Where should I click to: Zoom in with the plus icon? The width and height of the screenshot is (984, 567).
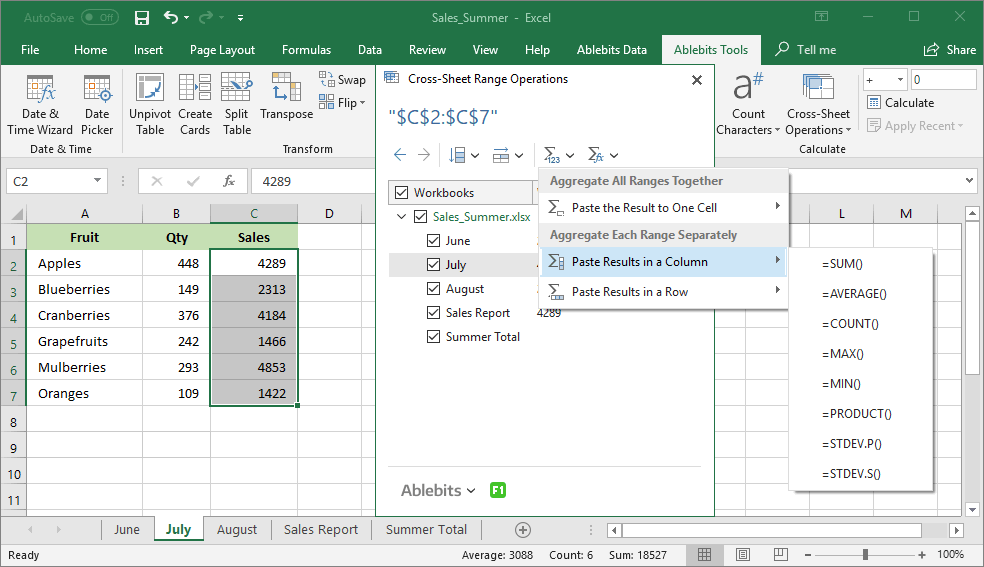coord(921,554)
